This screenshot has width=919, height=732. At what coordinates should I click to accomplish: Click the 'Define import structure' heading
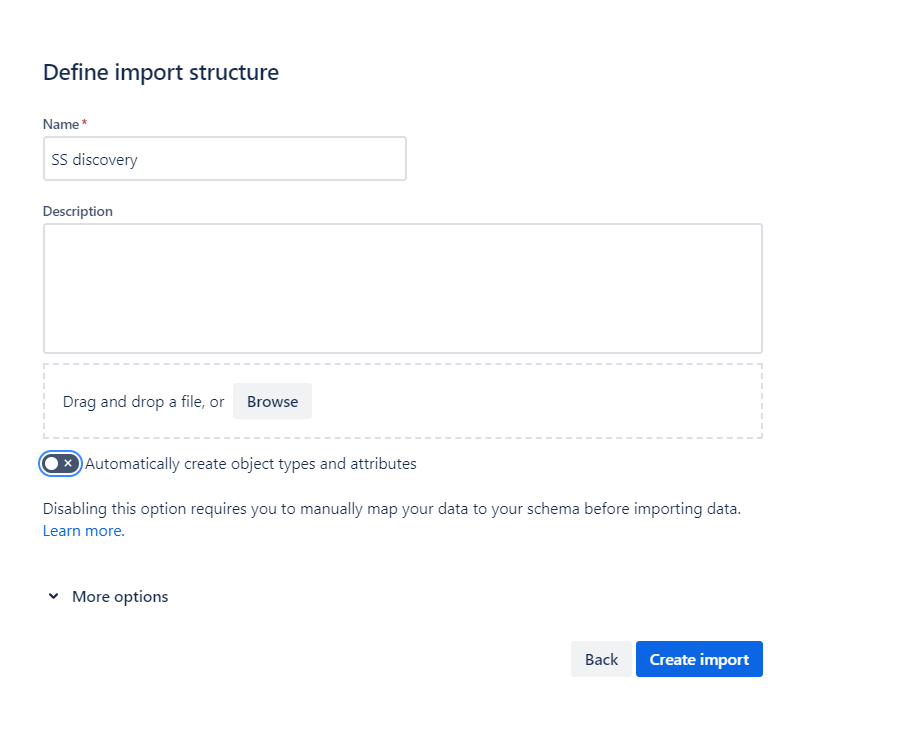point(161,72)
